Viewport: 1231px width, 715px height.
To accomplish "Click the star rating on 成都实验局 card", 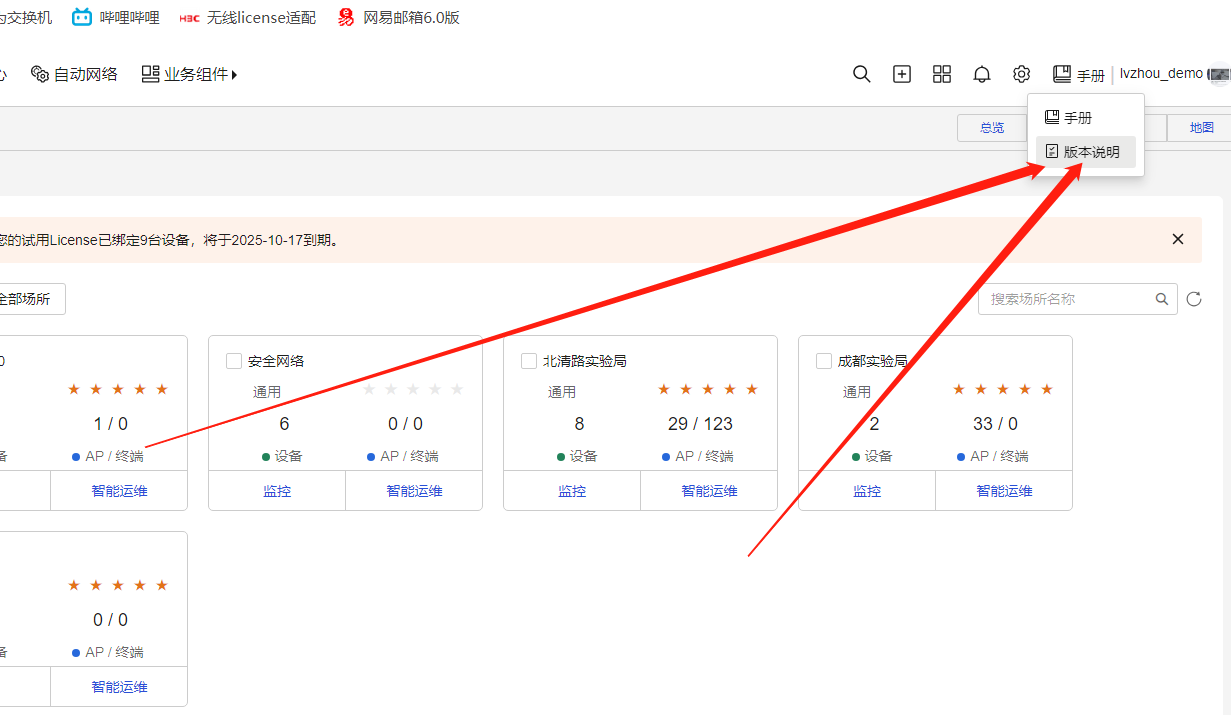I will pos(1003,389).
